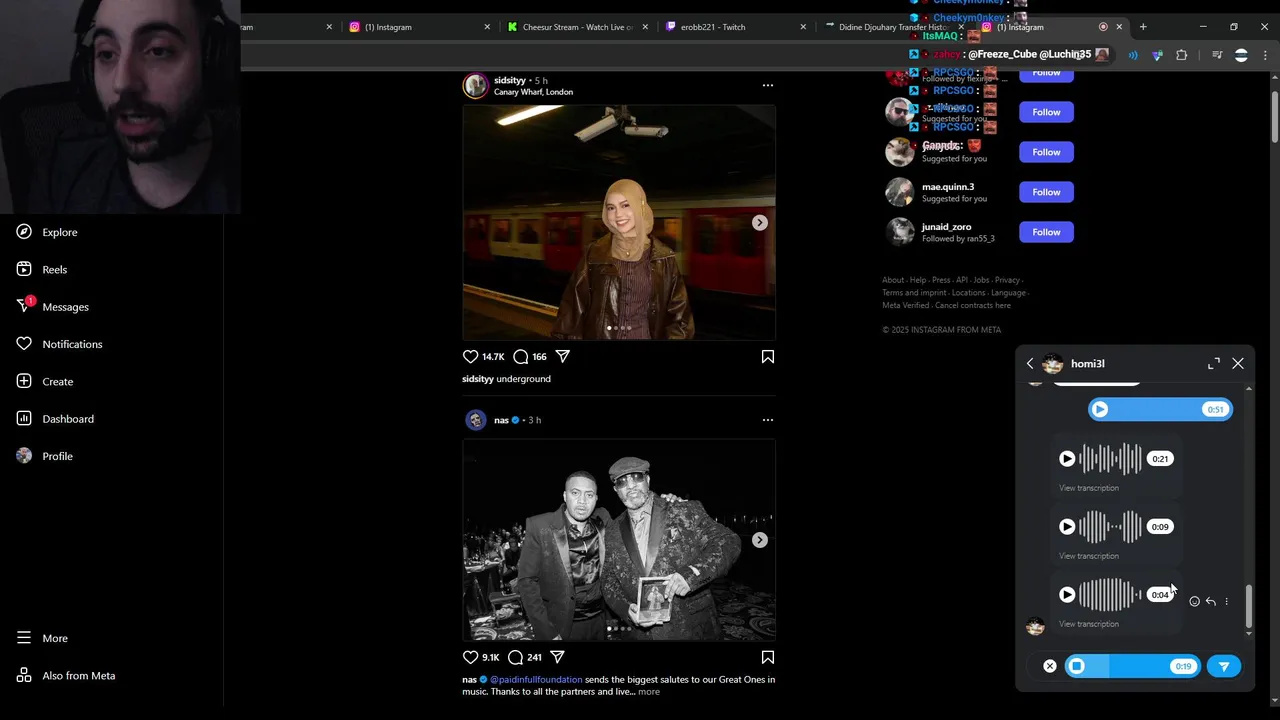The width and height of the screenshot is (1280, 720).
Task: Follow junaid_zoro
Action: coord(1046,232)
